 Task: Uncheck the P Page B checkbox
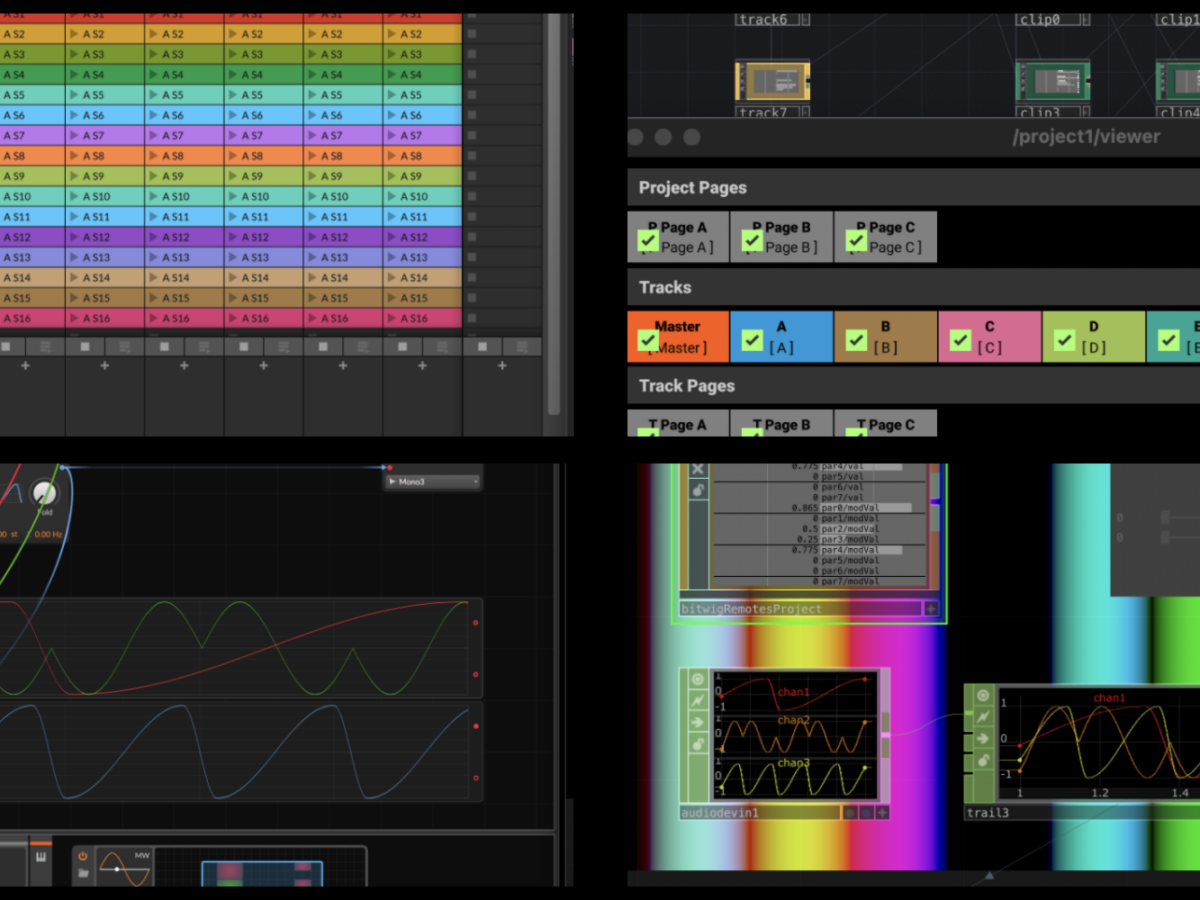(x=752, y=241)
